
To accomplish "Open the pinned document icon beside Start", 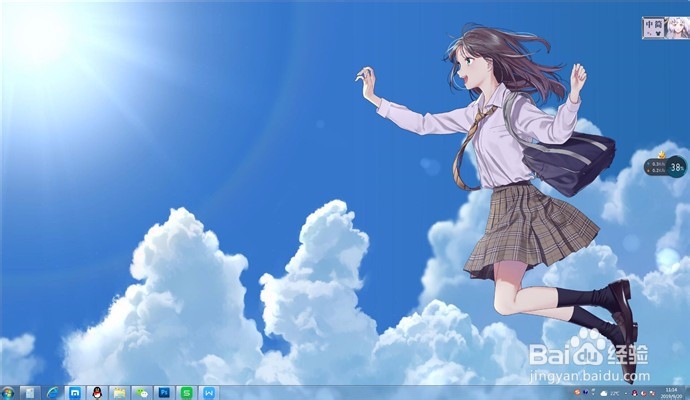I will pos(29,393).
